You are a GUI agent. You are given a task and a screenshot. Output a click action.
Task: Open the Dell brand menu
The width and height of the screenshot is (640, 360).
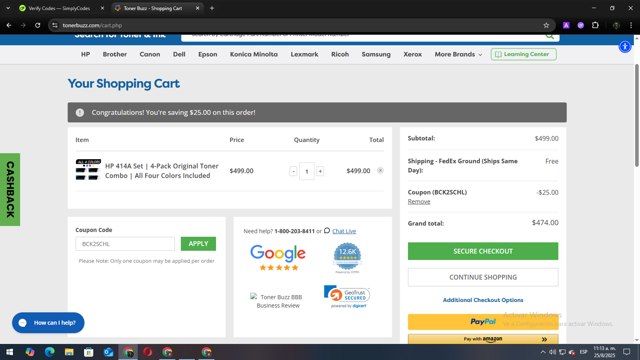pos(179,54)
